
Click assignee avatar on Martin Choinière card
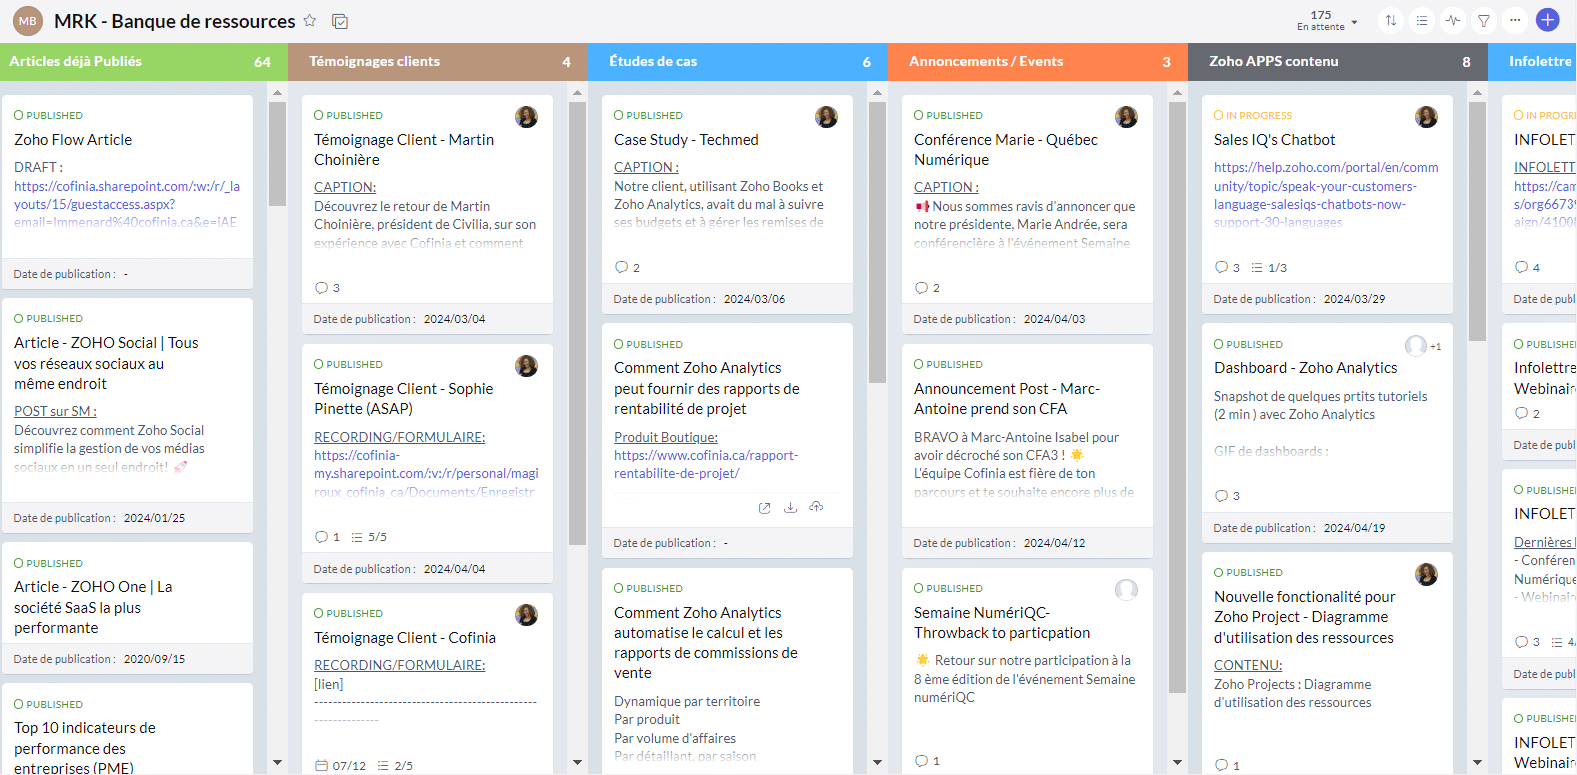(x=526, y=117)
